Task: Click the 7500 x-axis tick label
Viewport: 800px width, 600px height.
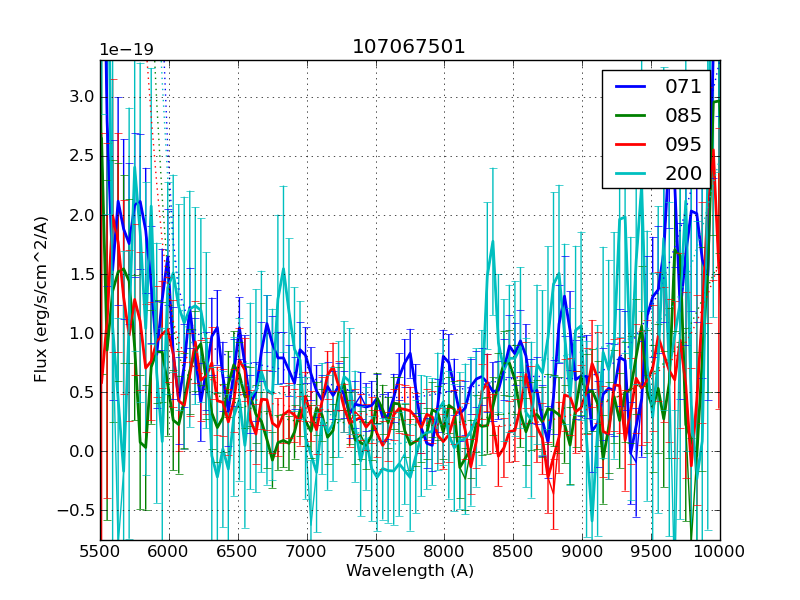Action: [x=376, y=552]
